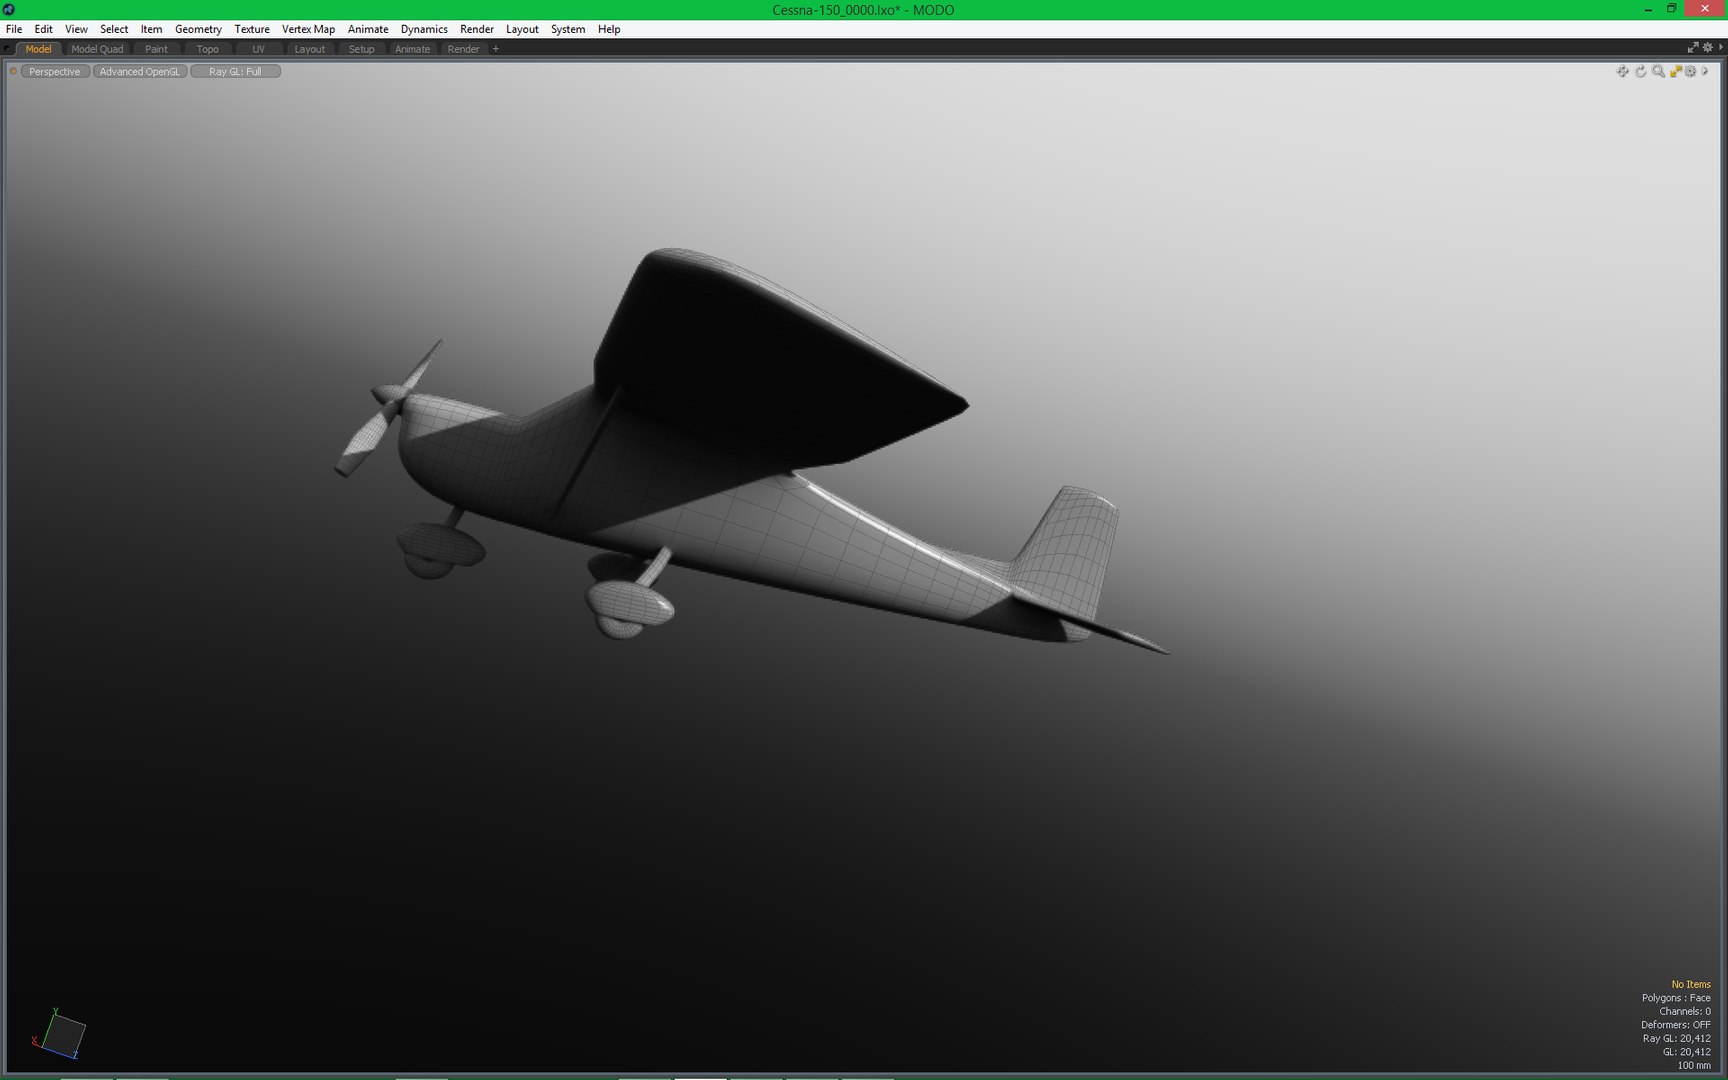The height and width of the screenshot is (1080, 1728).
Task: Click the 'Polygons : Face' status text
Action: click(x=1676, y=998)
